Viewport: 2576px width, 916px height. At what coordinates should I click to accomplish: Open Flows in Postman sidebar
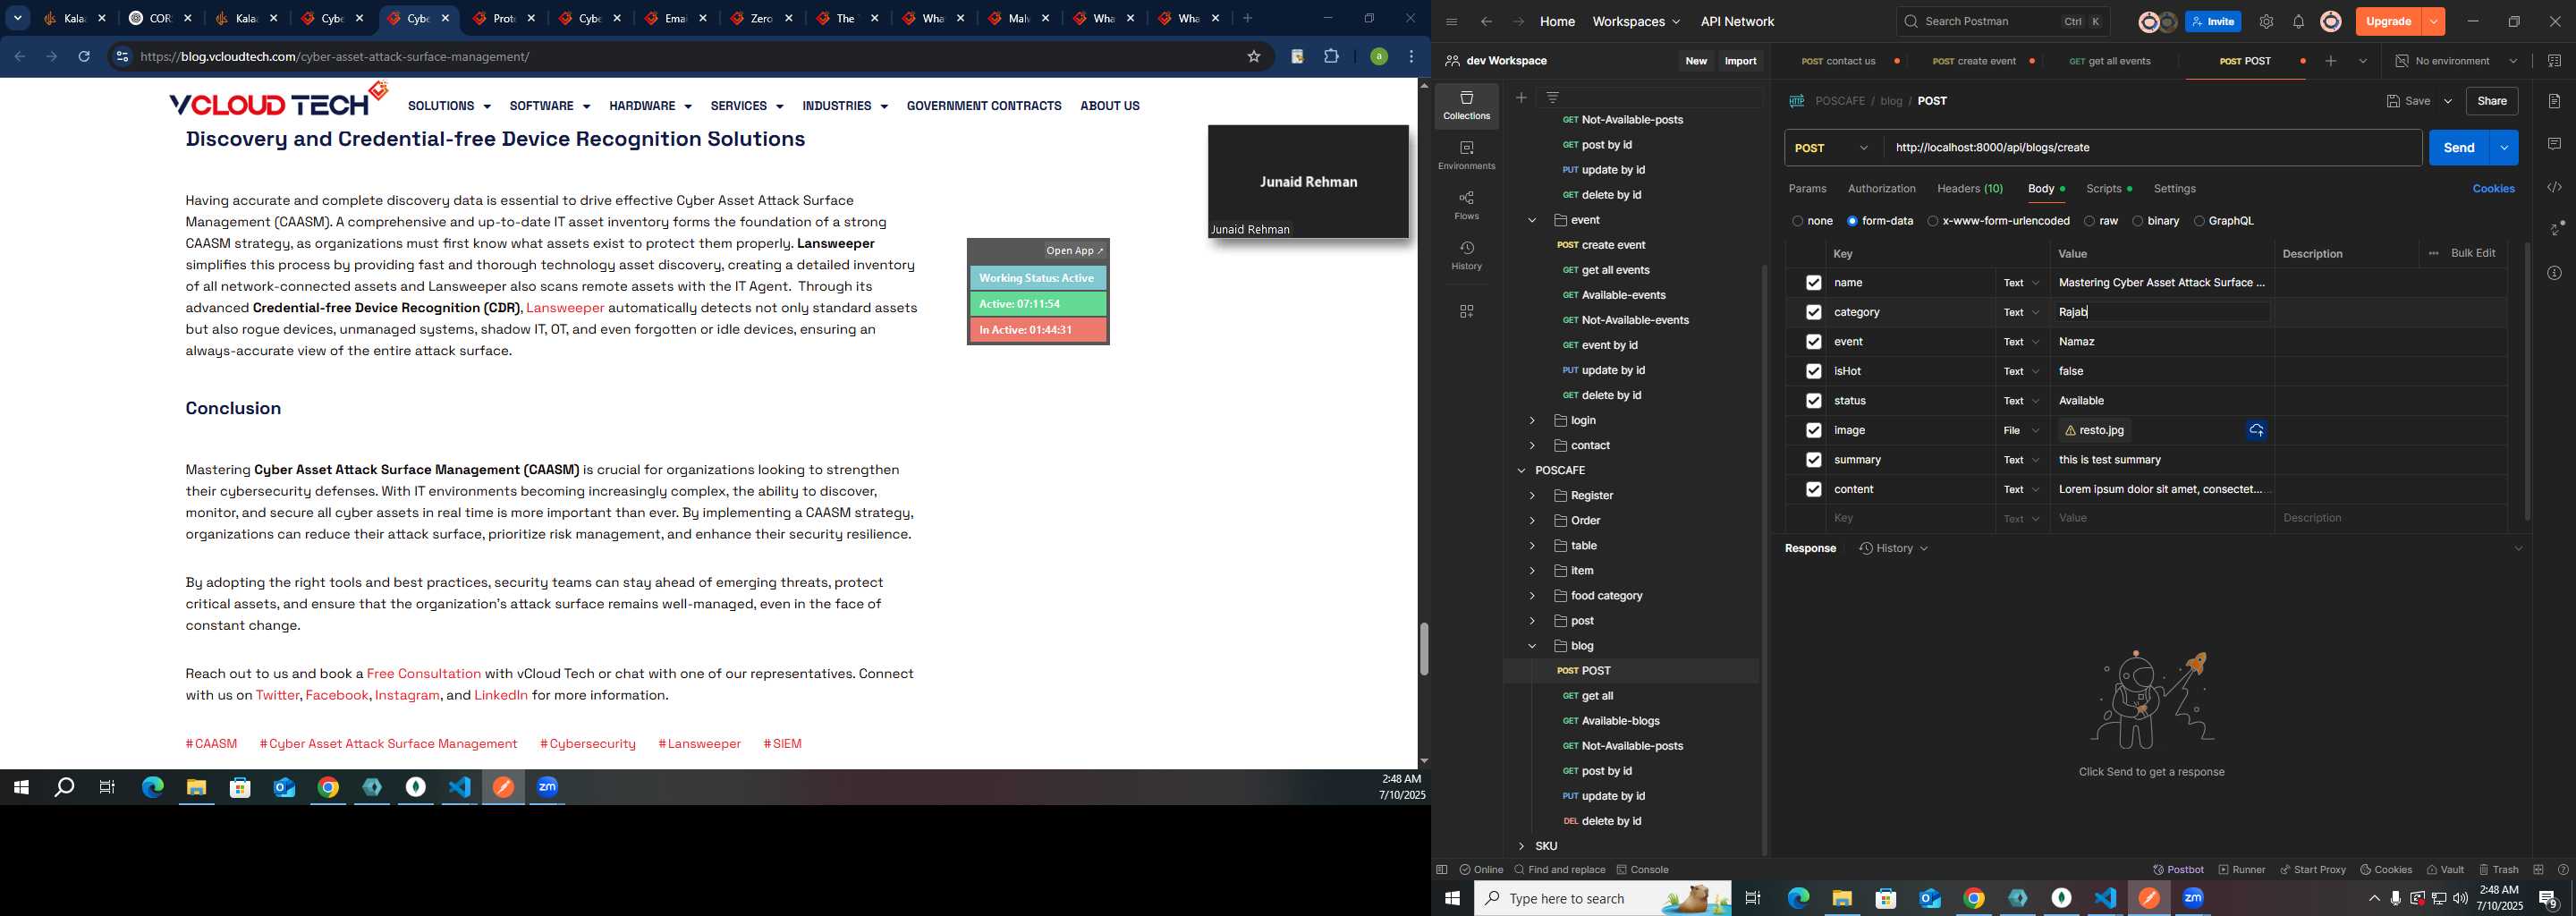click(x=1466, y=206)
